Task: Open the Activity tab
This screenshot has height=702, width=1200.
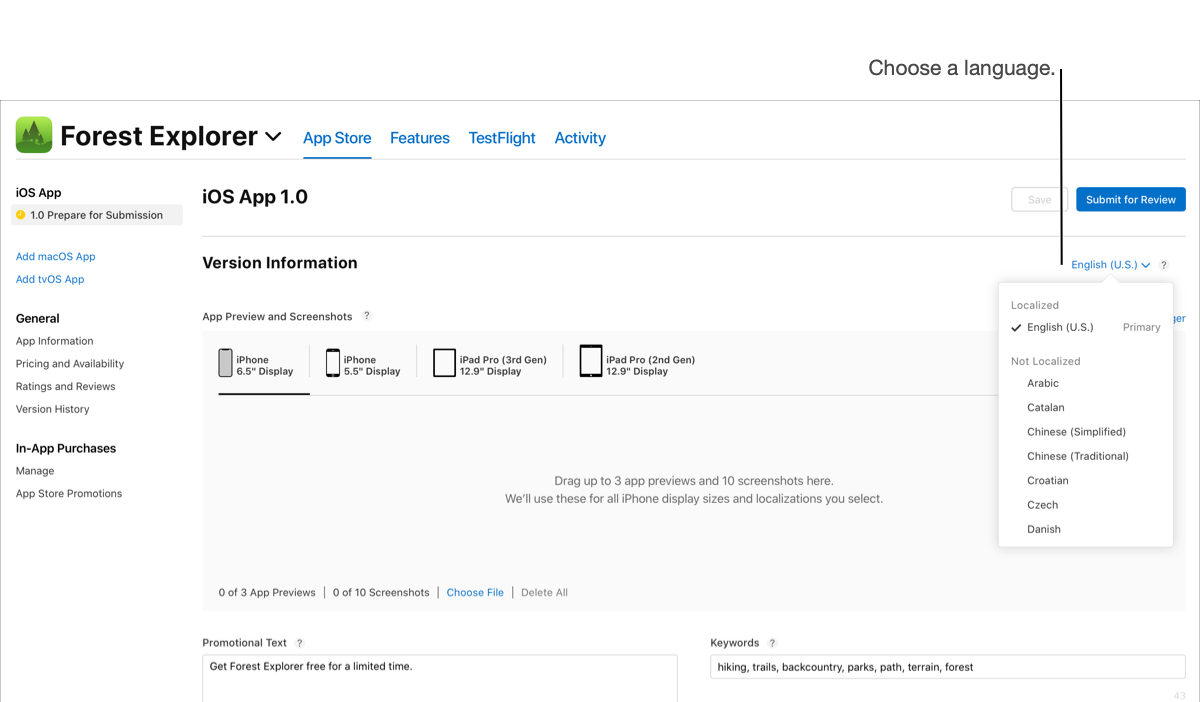Action: pos(580,138)
